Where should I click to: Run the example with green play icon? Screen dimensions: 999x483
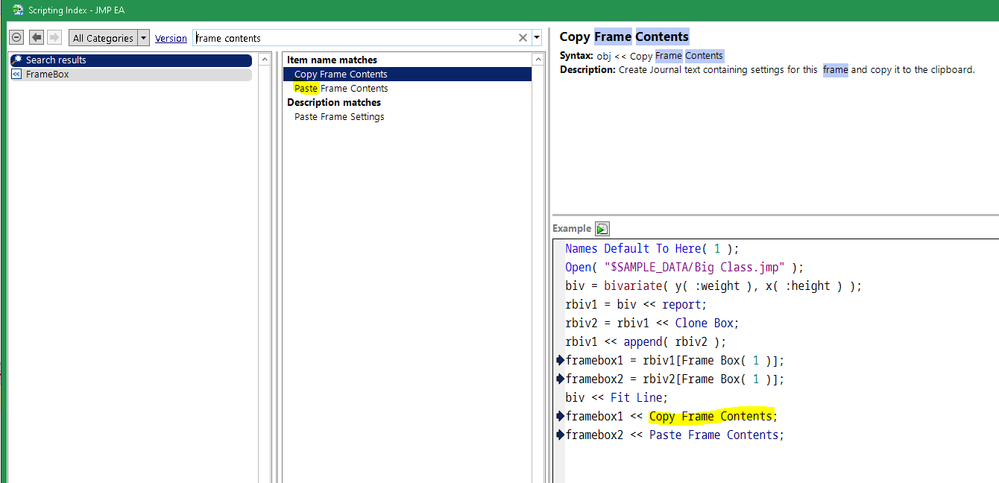click(x=602, y=228)
